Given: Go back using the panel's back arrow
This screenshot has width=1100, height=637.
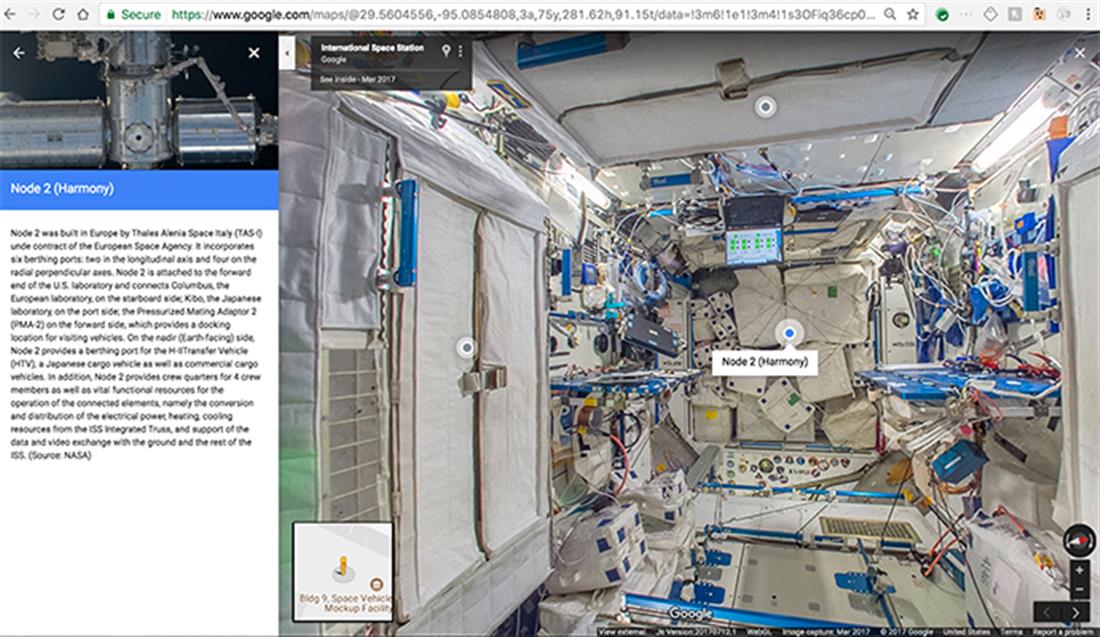Looking at the screenshot, I should (x=19, y=53).
